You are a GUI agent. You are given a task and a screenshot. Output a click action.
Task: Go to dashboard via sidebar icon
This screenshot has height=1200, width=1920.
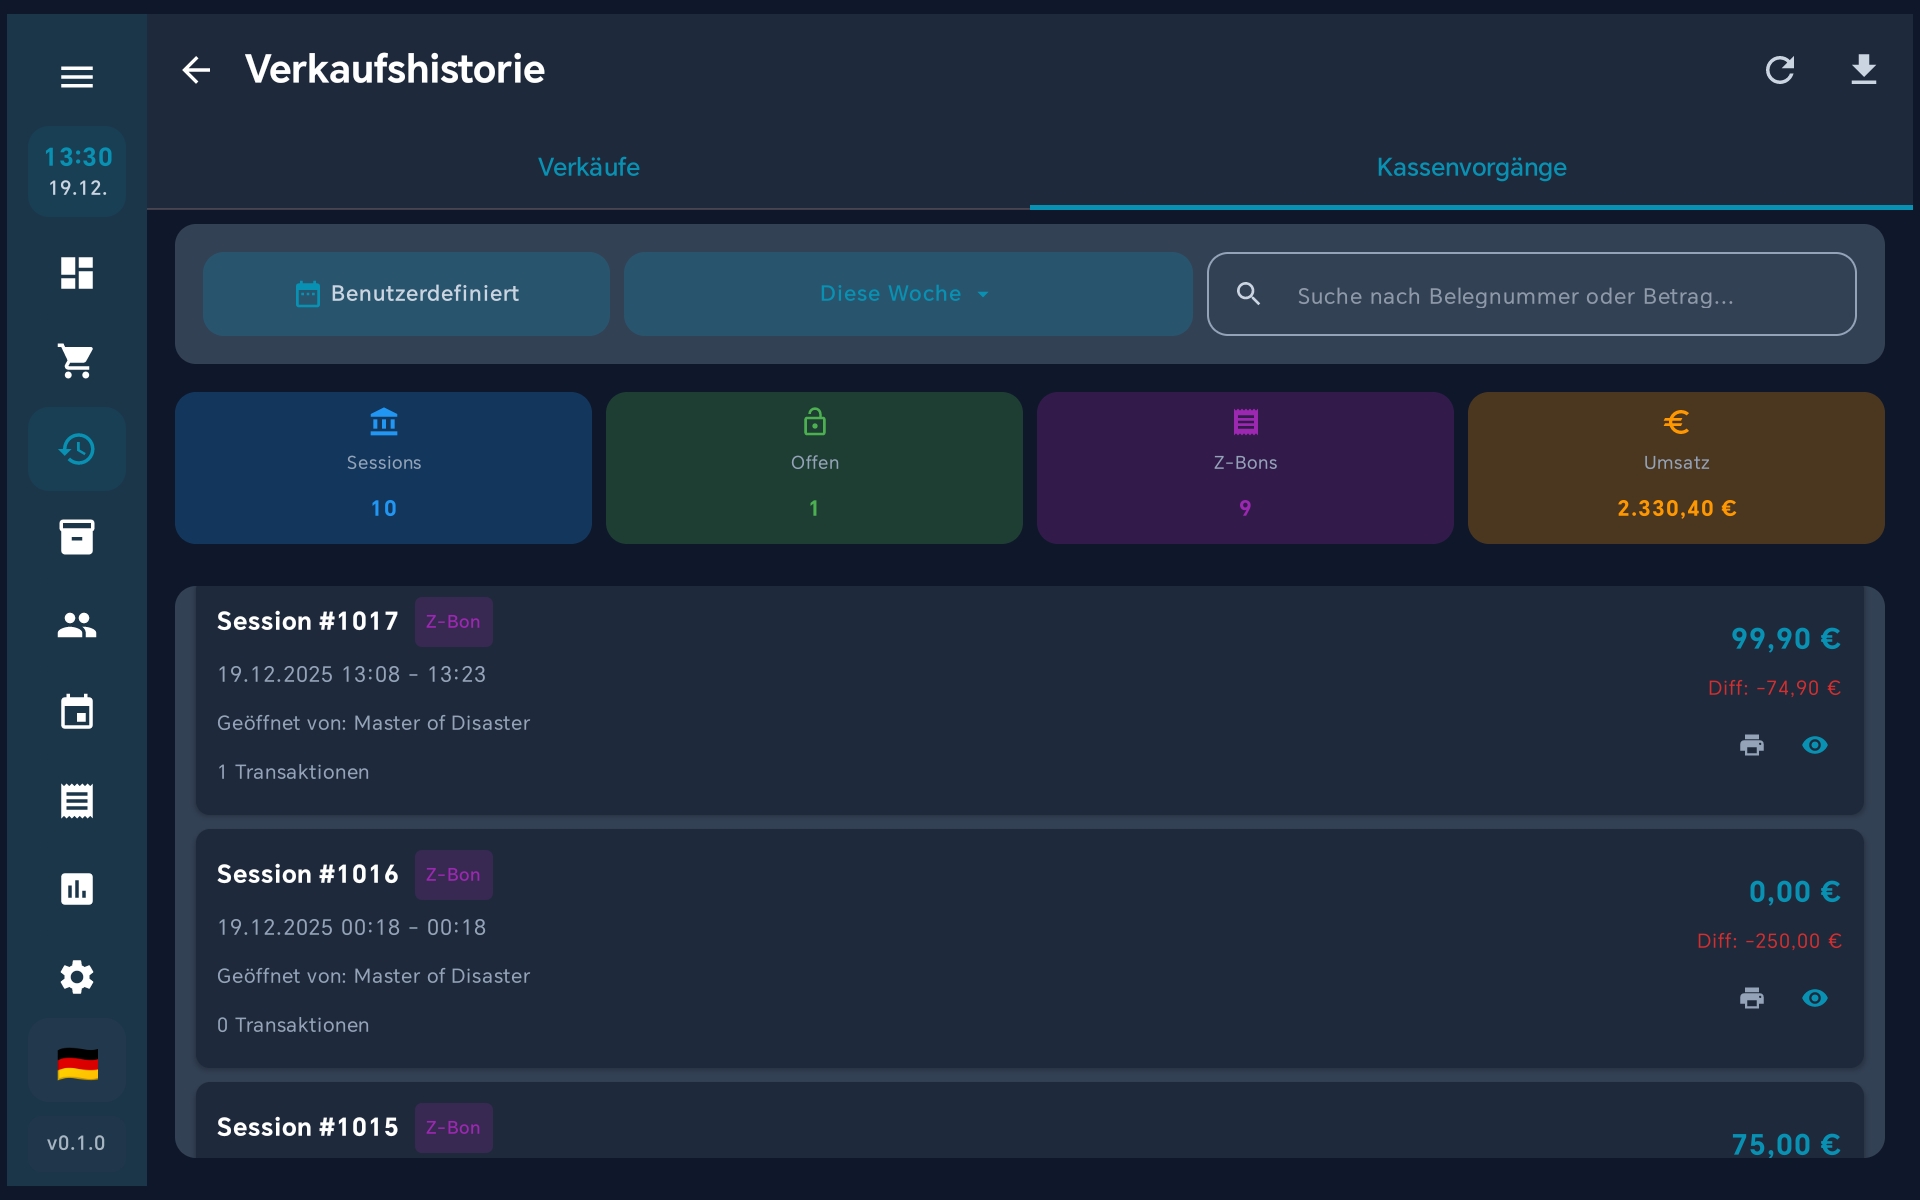point(77,273)
